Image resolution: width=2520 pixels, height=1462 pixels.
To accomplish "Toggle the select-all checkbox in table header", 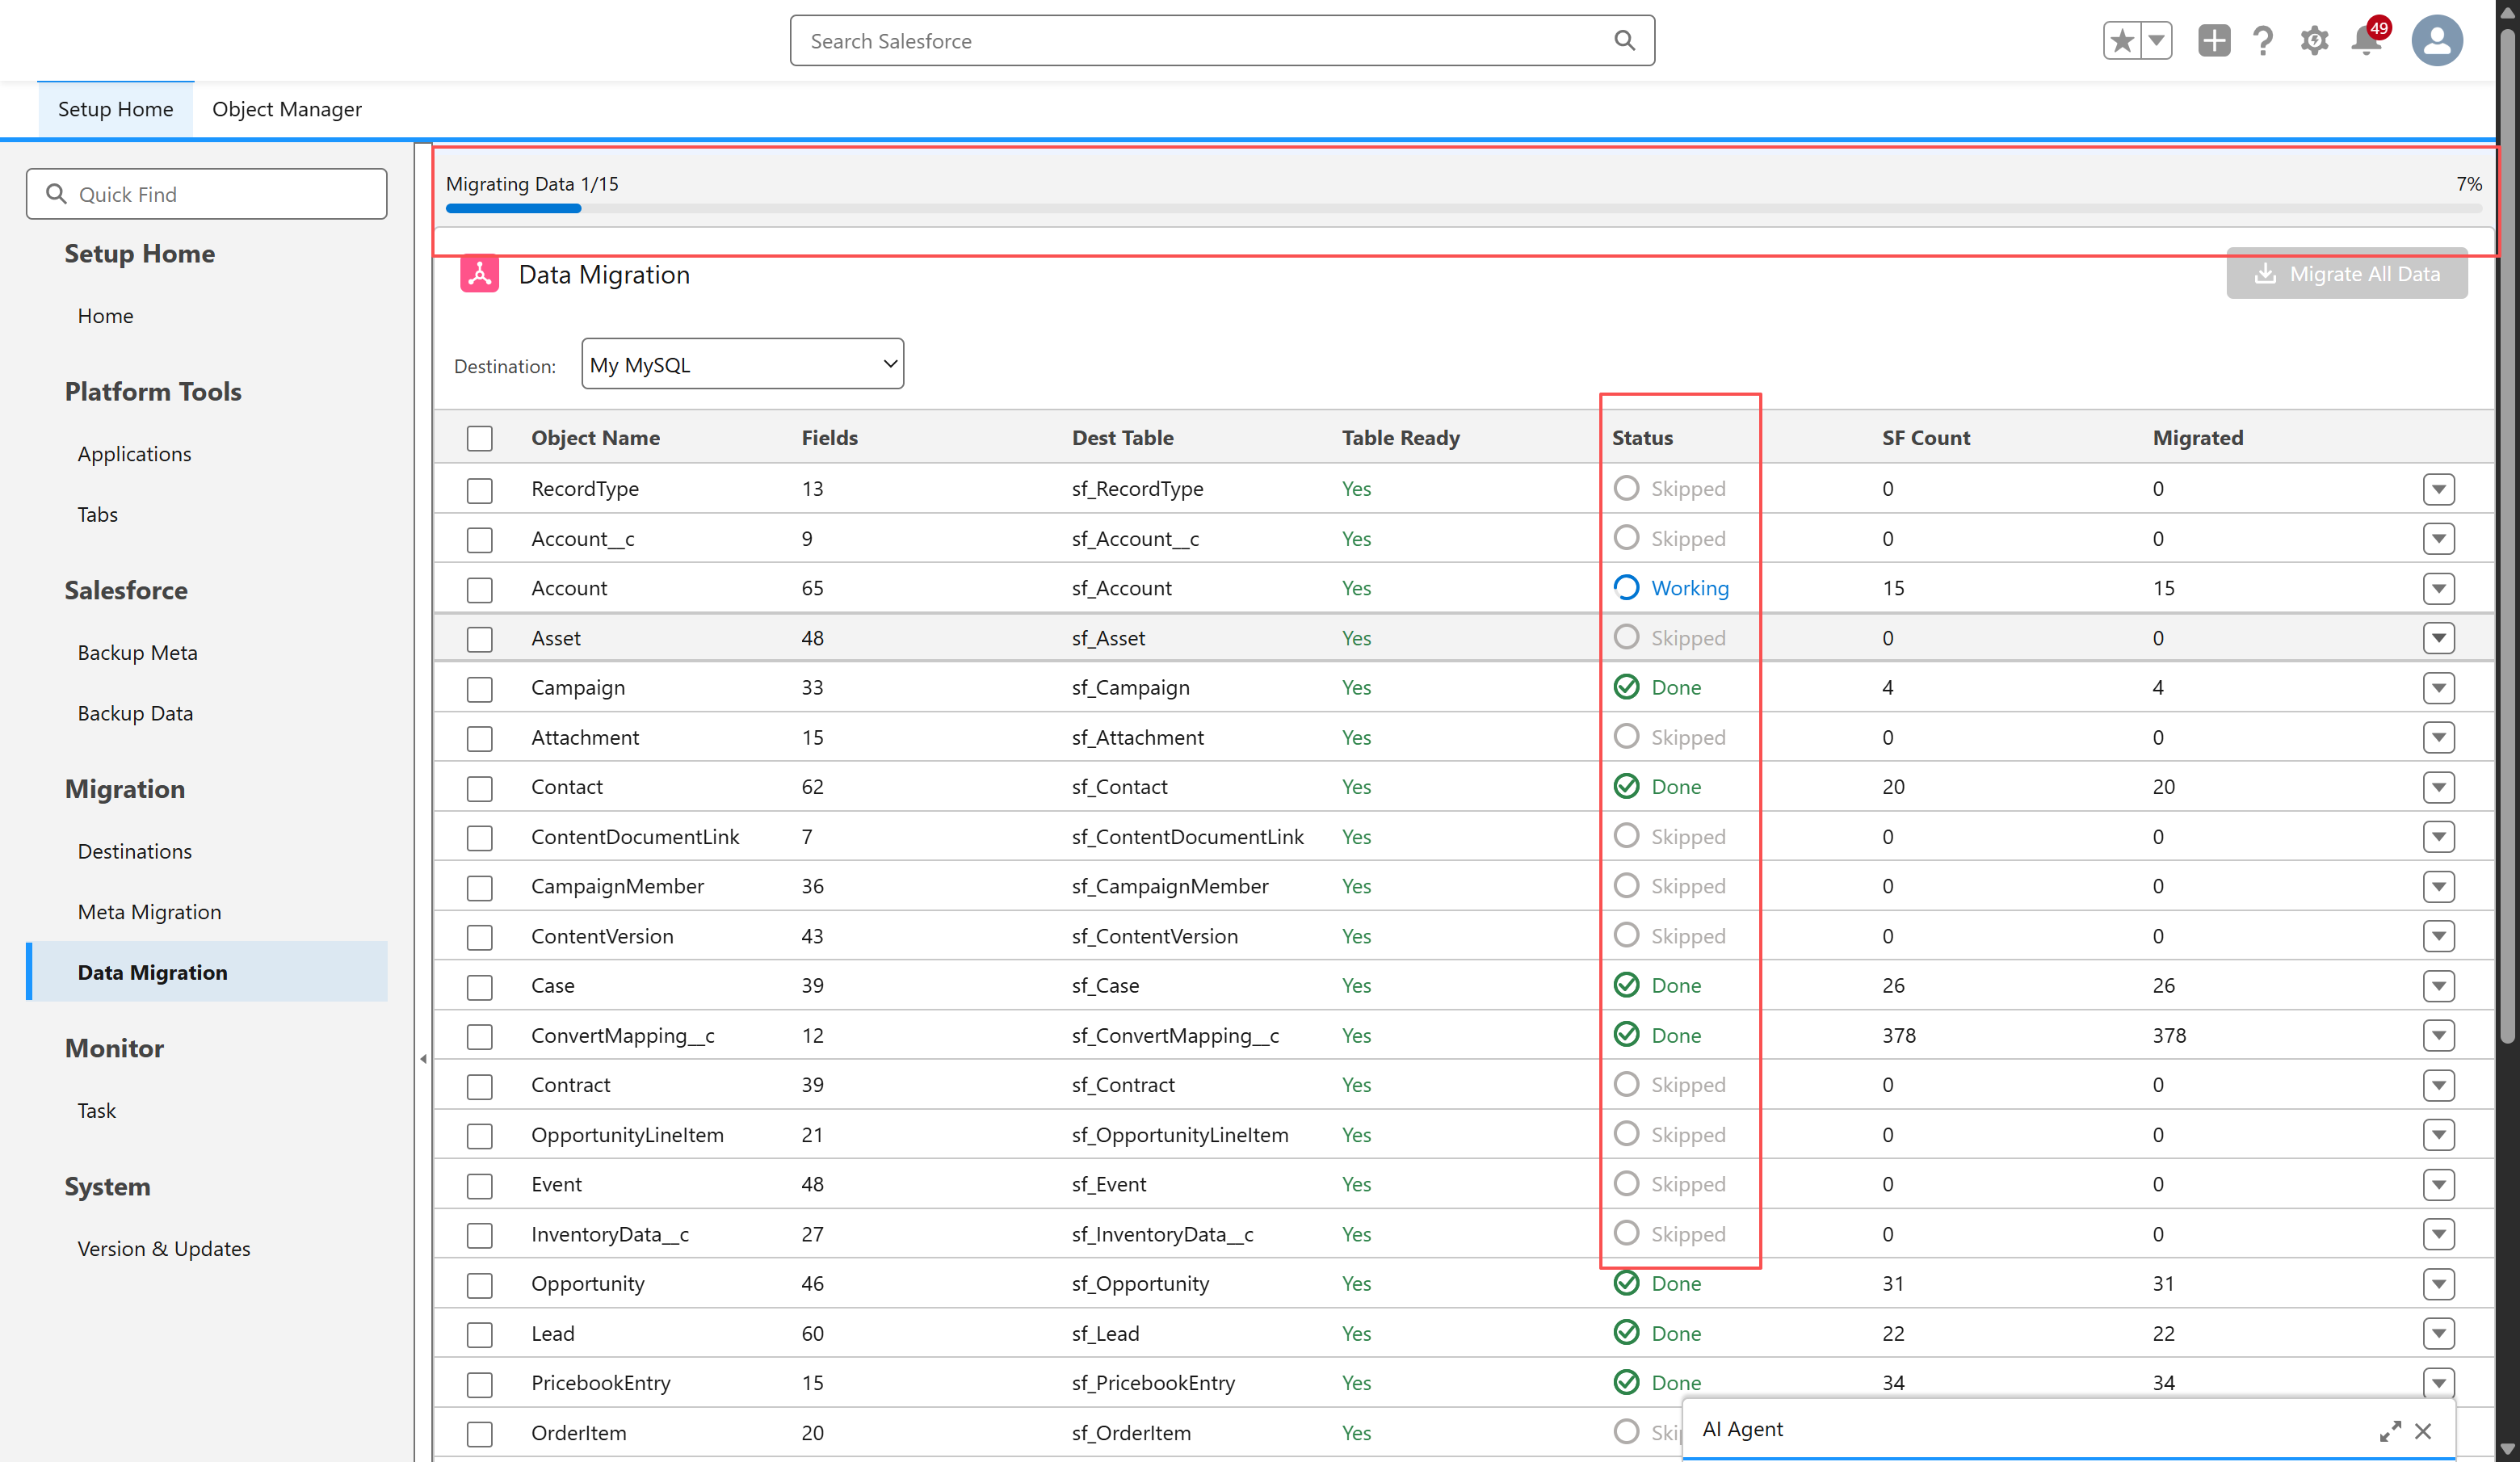I will coord(480,438).
